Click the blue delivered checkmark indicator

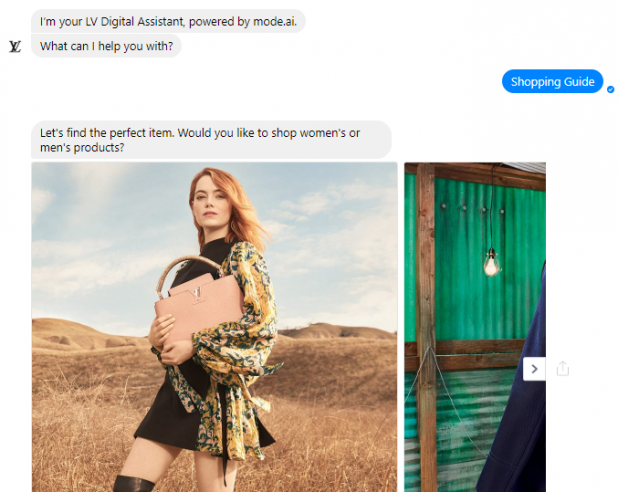pos(611,89)
